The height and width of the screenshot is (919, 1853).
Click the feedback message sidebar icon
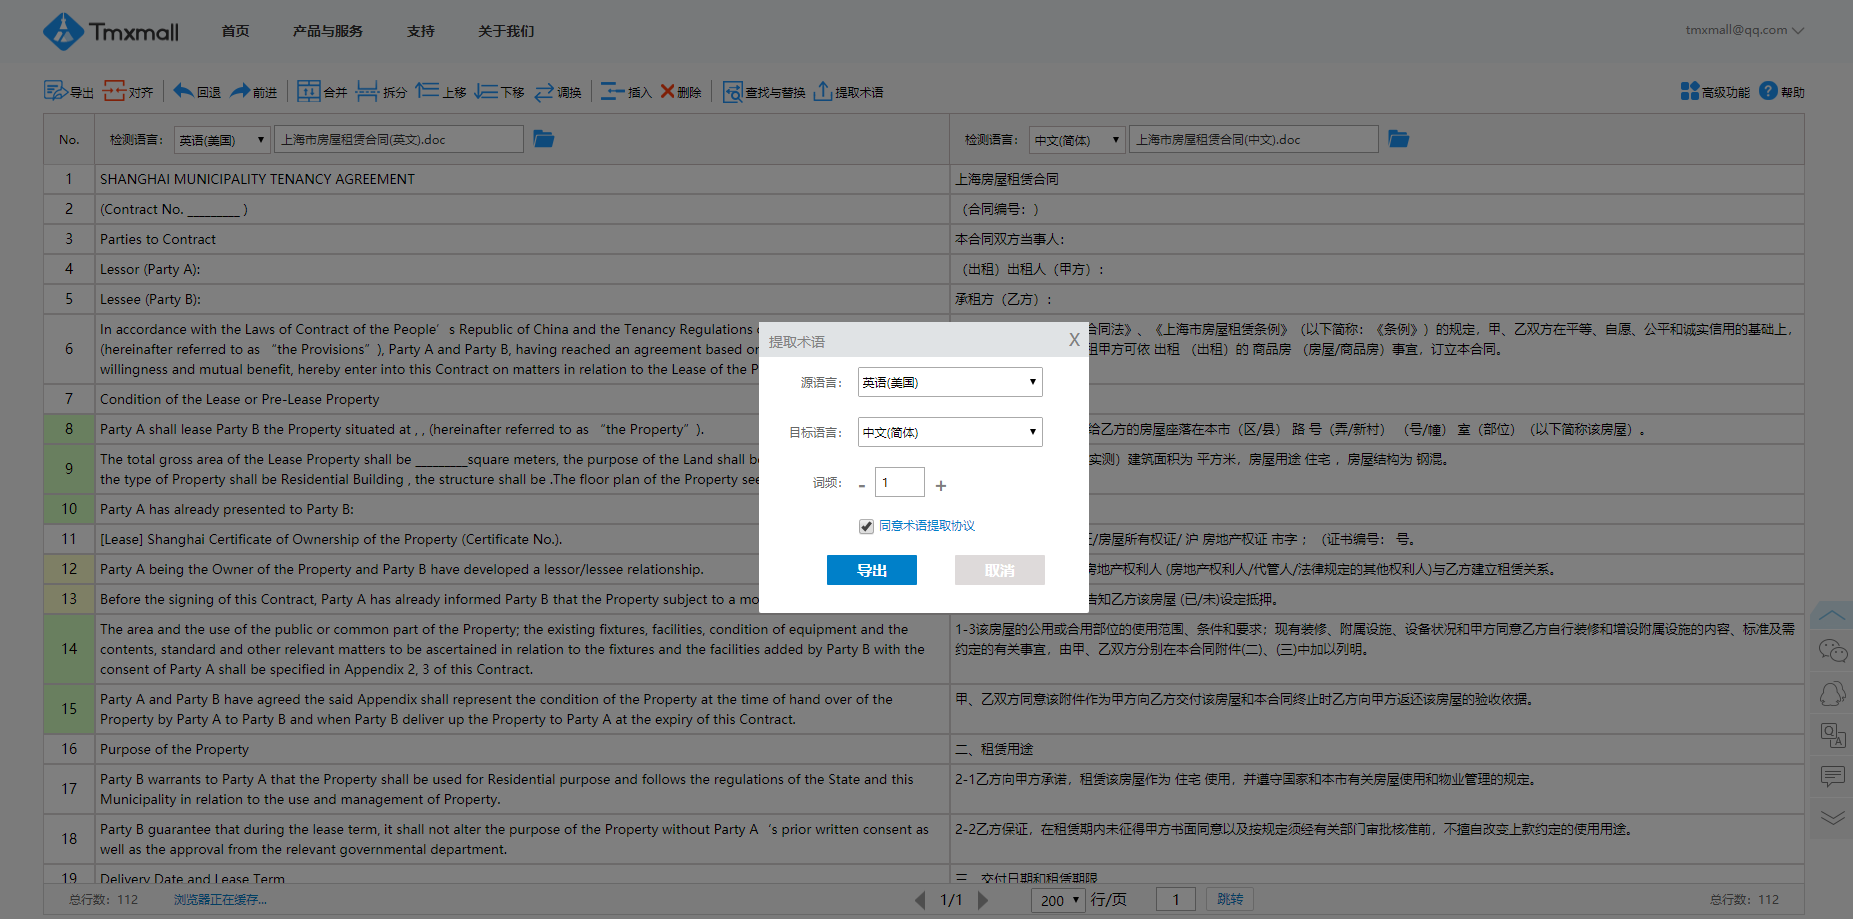1833,776
